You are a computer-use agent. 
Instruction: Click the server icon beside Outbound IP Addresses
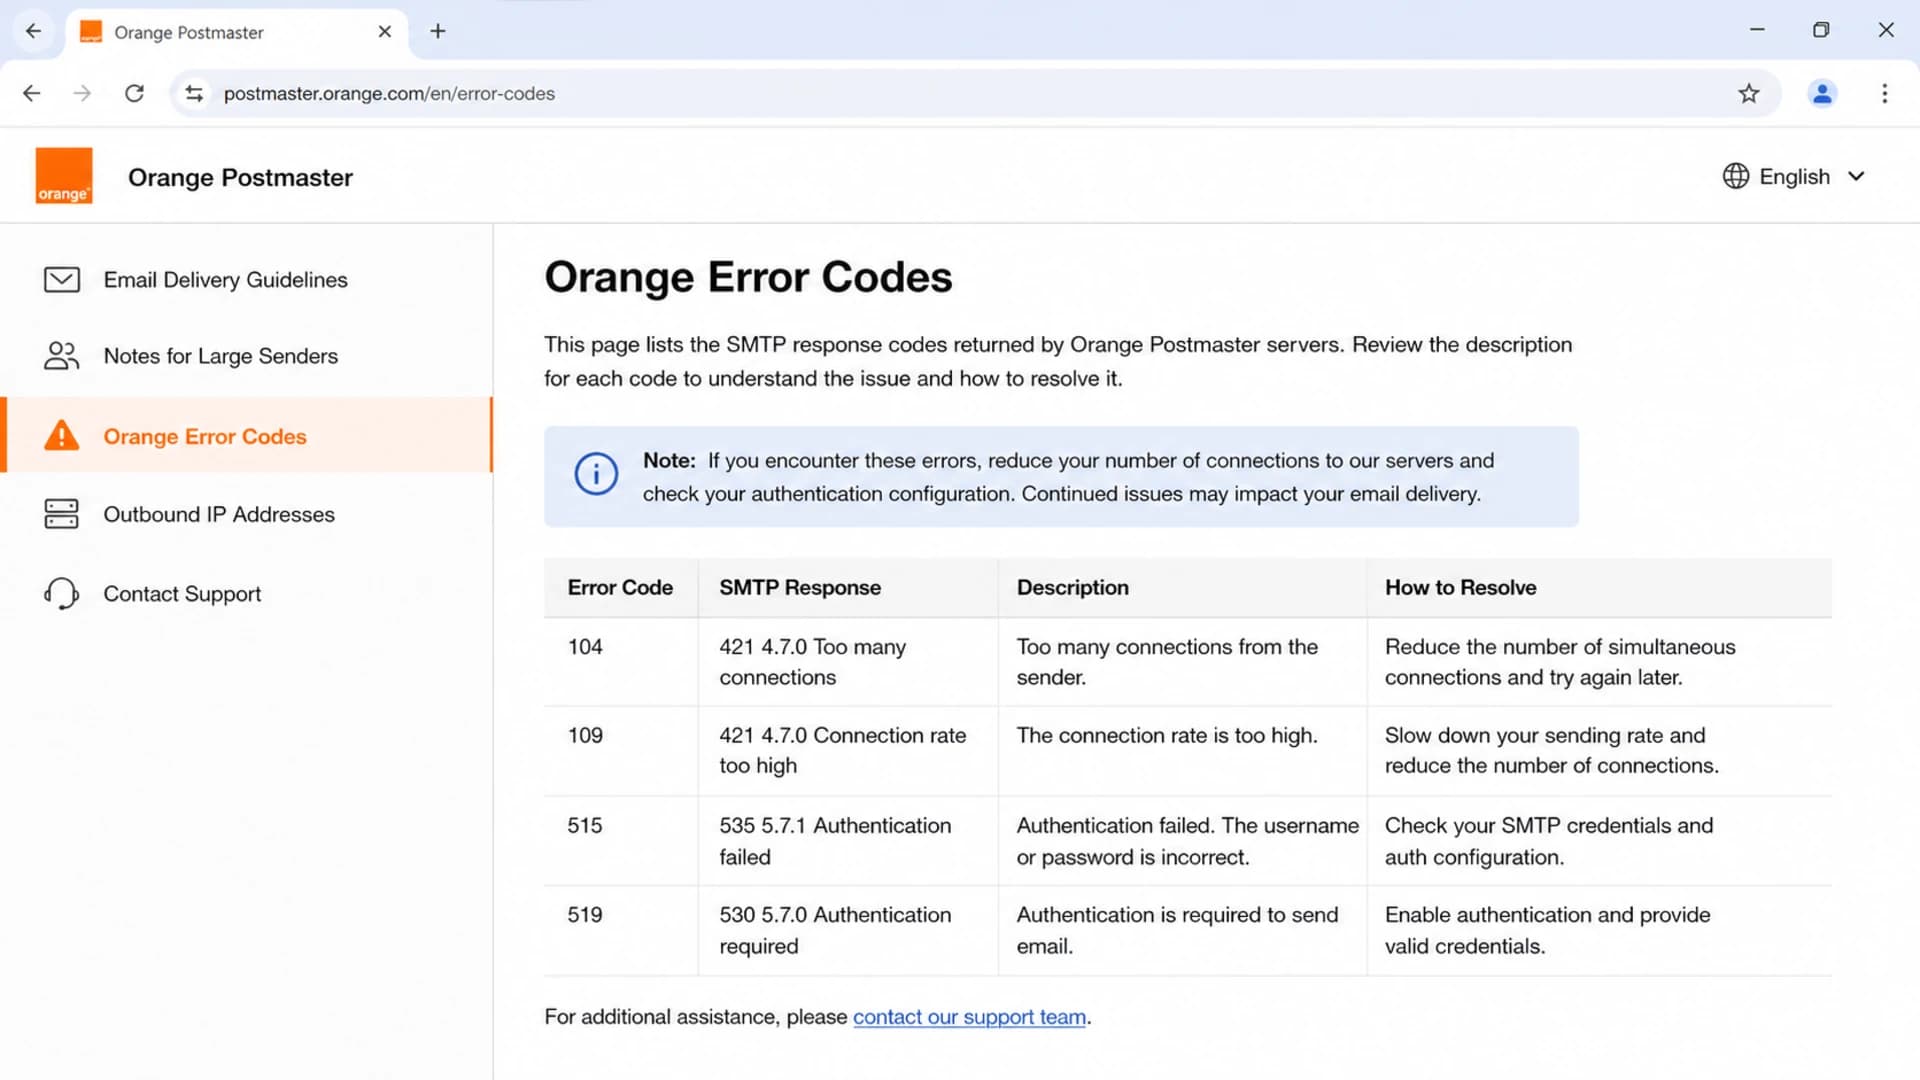[x=62, y=514]
